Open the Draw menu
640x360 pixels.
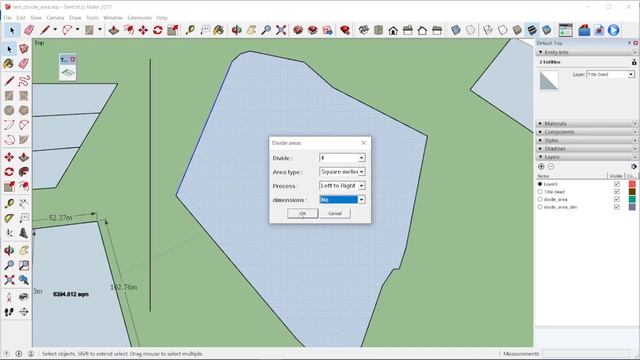point(75,18)
